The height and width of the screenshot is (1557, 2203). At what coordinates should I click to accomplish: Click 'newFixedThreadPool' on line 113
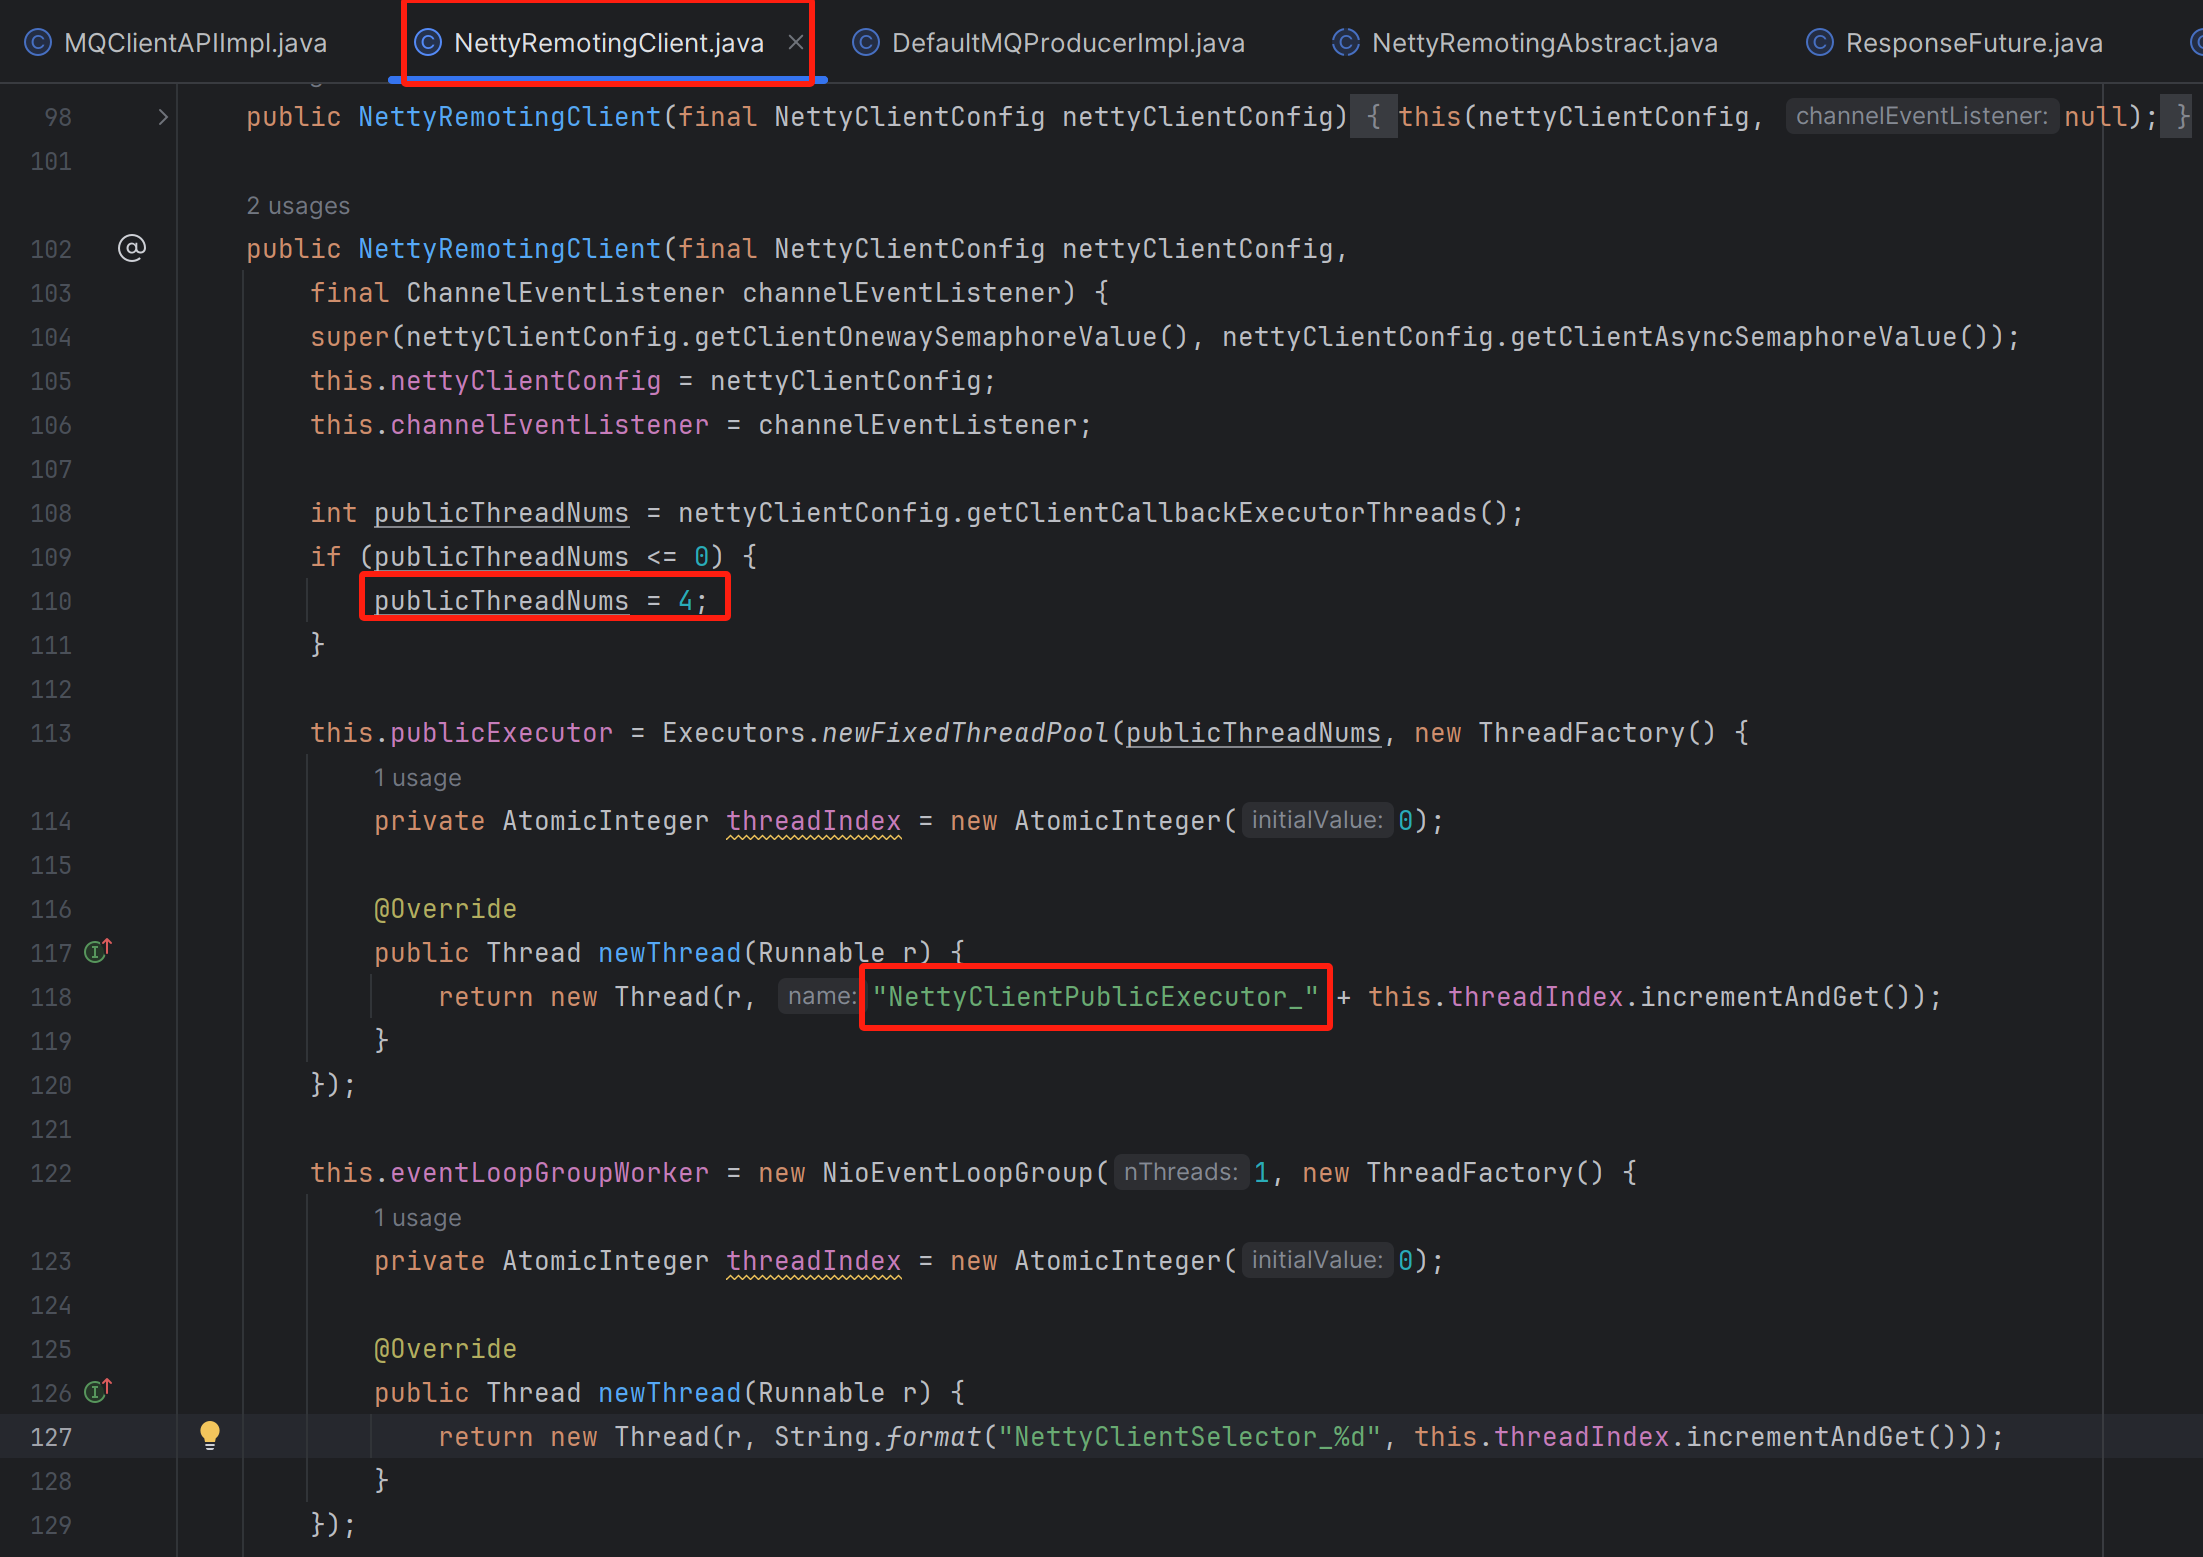pyautogui.click(x=965, y=733)
